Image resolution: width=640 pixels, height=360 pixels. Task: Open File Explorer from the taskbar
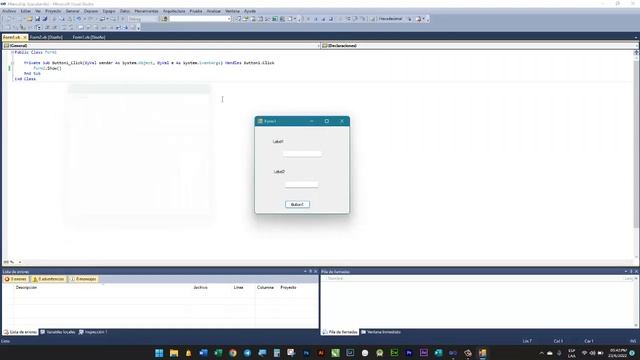[x=174, y=353]
